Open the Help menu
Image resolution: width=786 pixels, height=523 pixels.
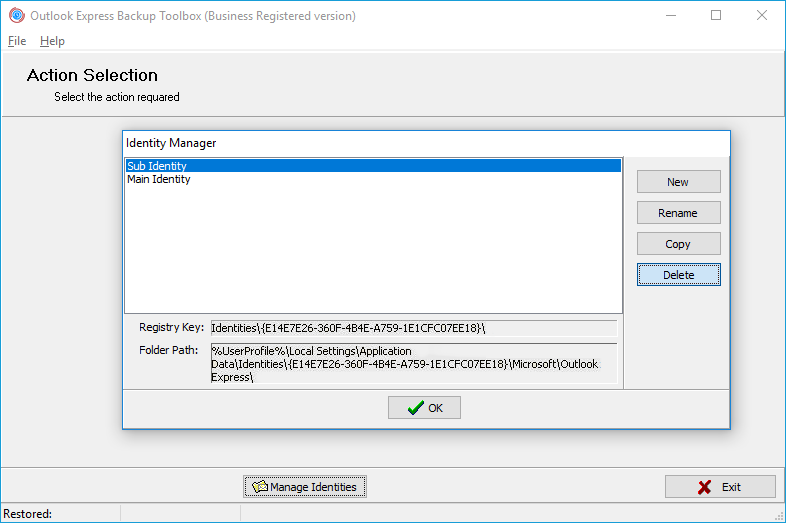[52, 41]
